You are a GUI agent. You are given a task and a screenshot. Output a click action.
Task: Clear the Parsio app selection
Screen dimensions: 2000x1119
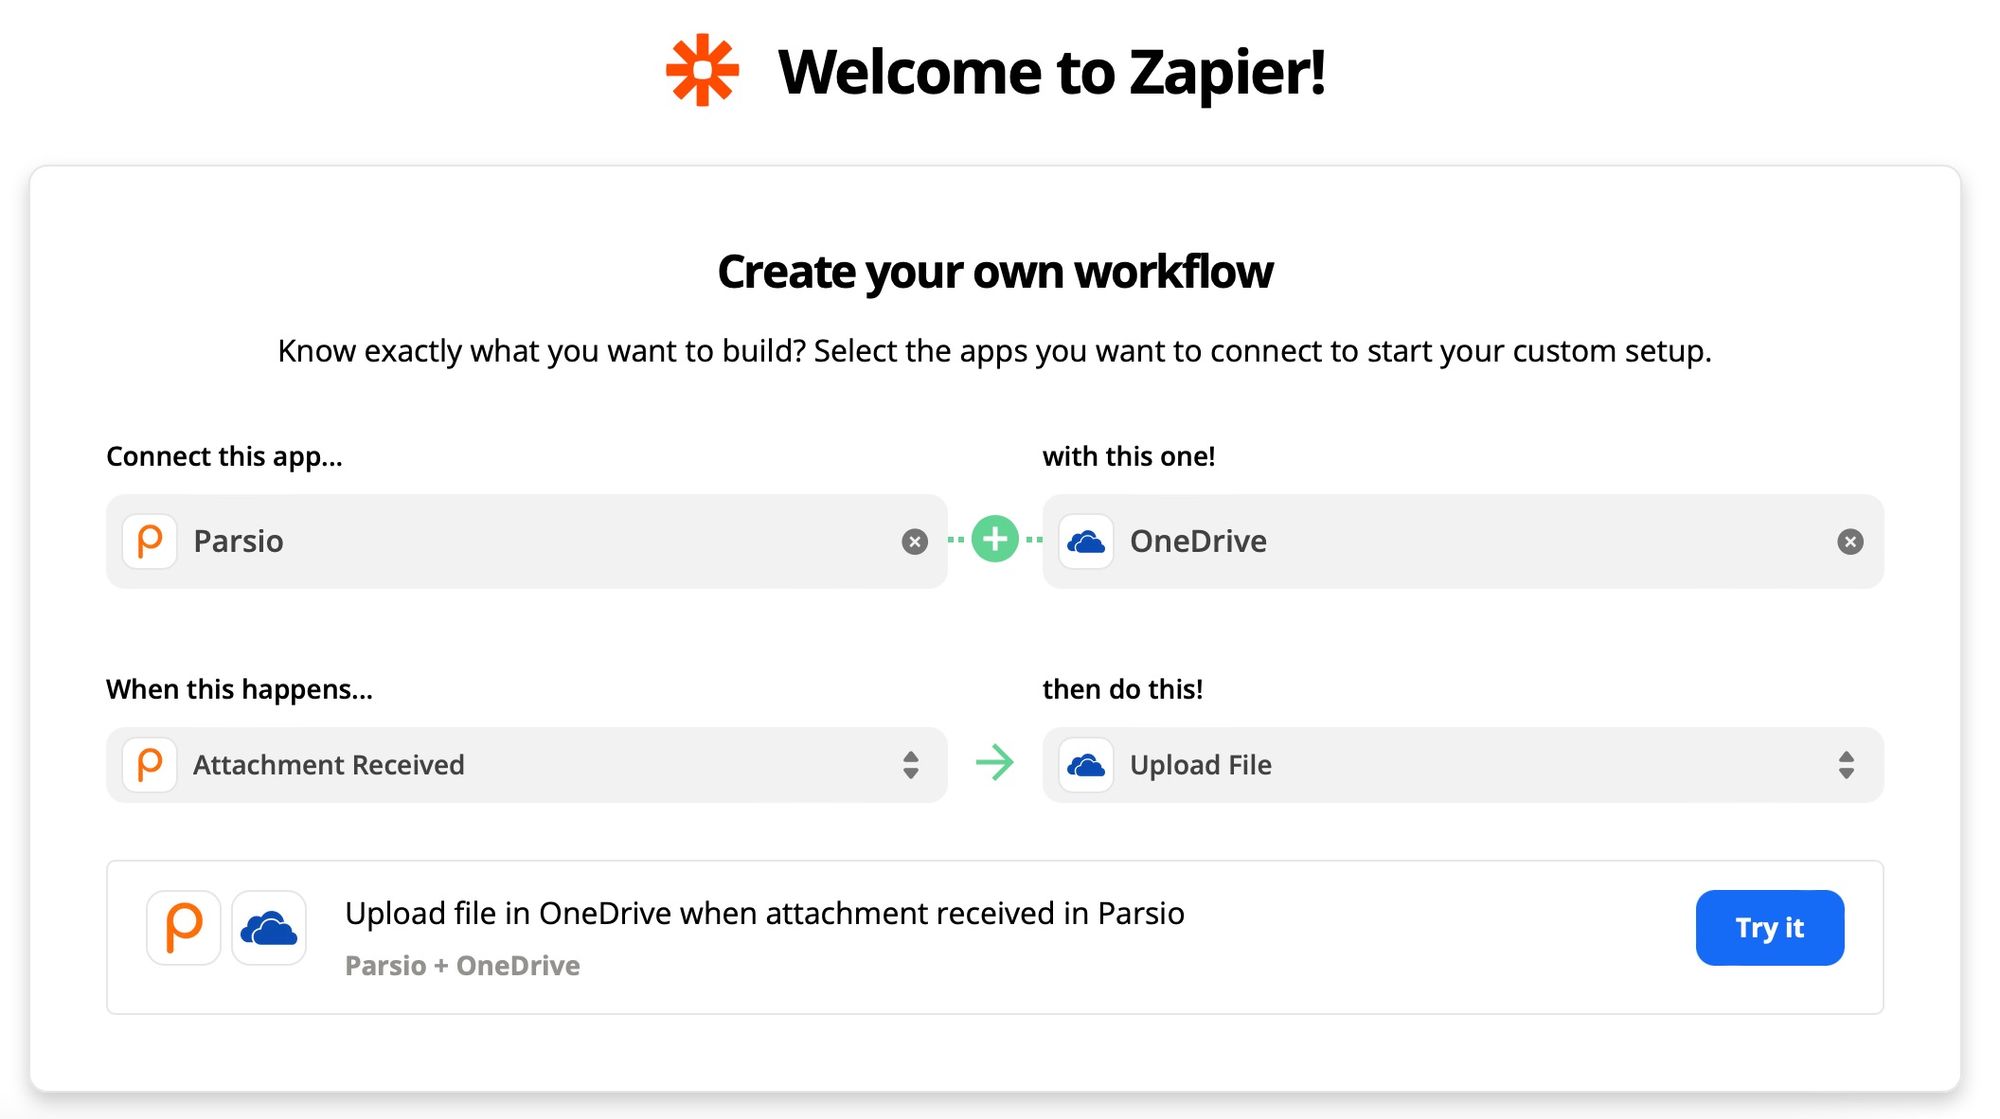pos(914,542)
